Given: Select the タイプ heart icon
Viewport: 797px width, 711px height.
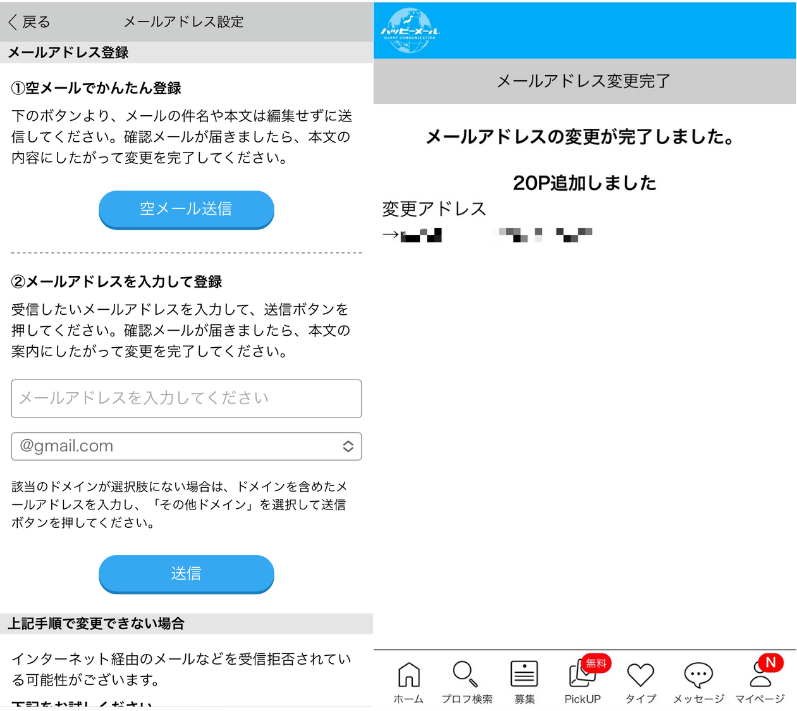Looking at the screenshot, I should click(x=640, y=675).
